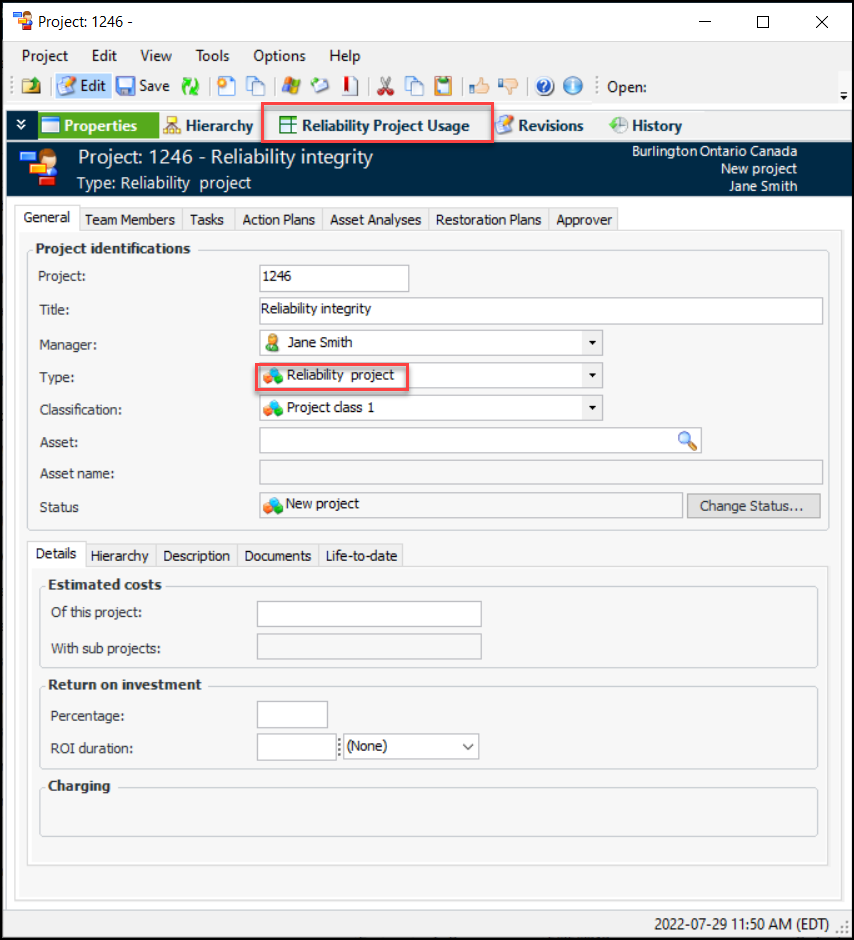Click the project header person icon
854x940 pixels.
(39, 167)
